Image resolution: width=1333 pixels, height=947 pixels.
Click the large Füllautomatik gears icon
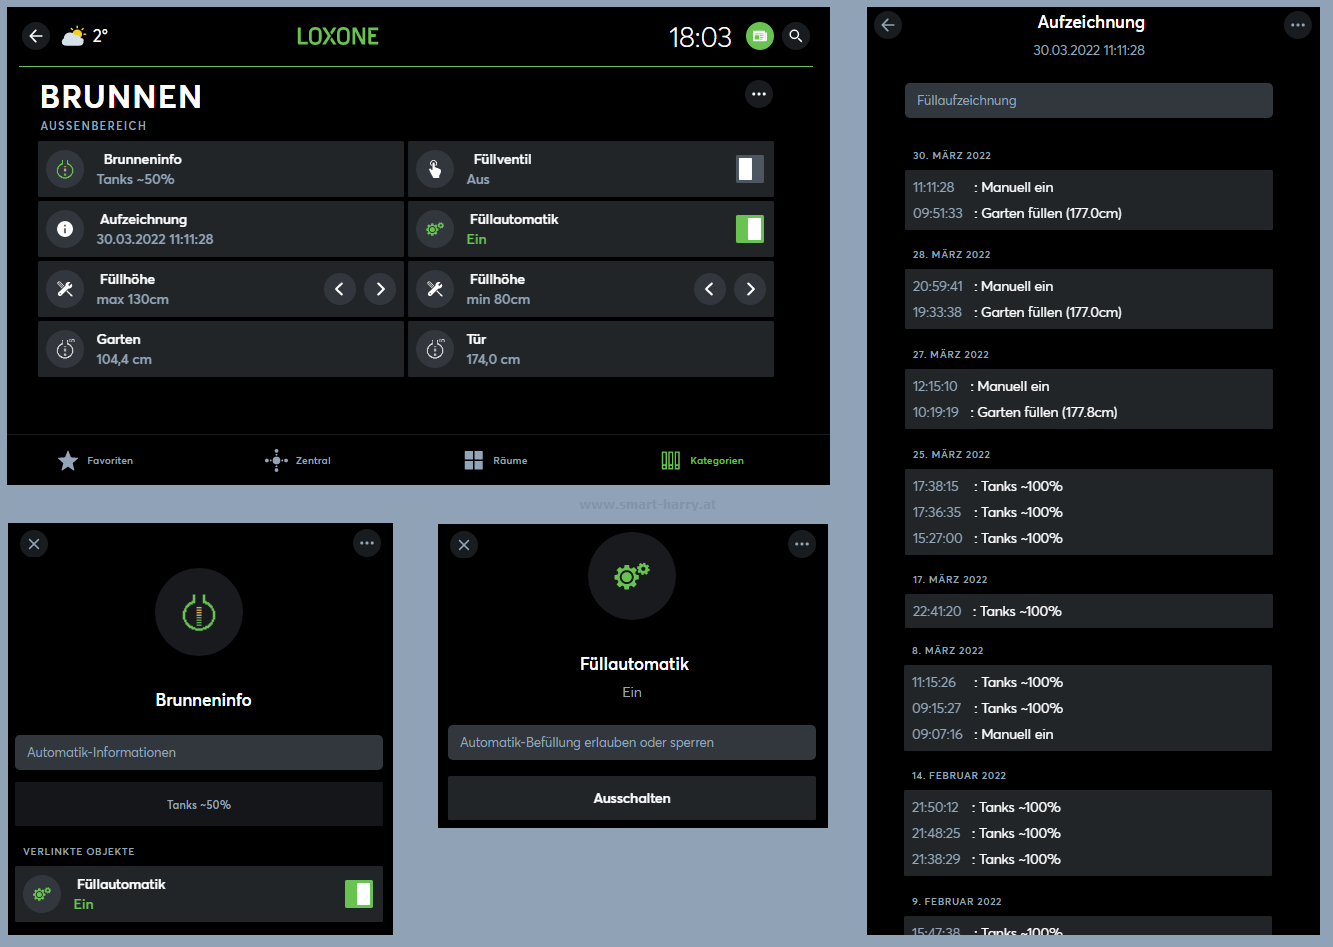632,576
